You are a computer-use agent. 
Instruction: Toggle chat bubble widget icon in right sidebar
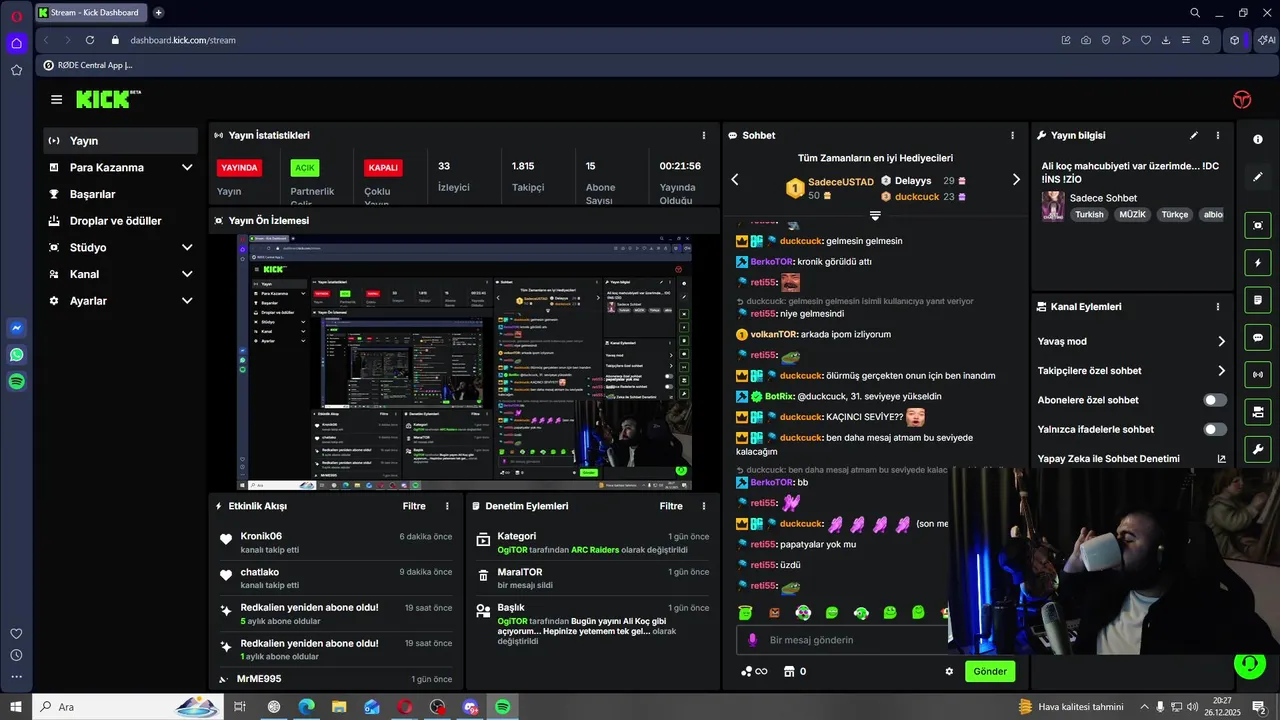1258,337
